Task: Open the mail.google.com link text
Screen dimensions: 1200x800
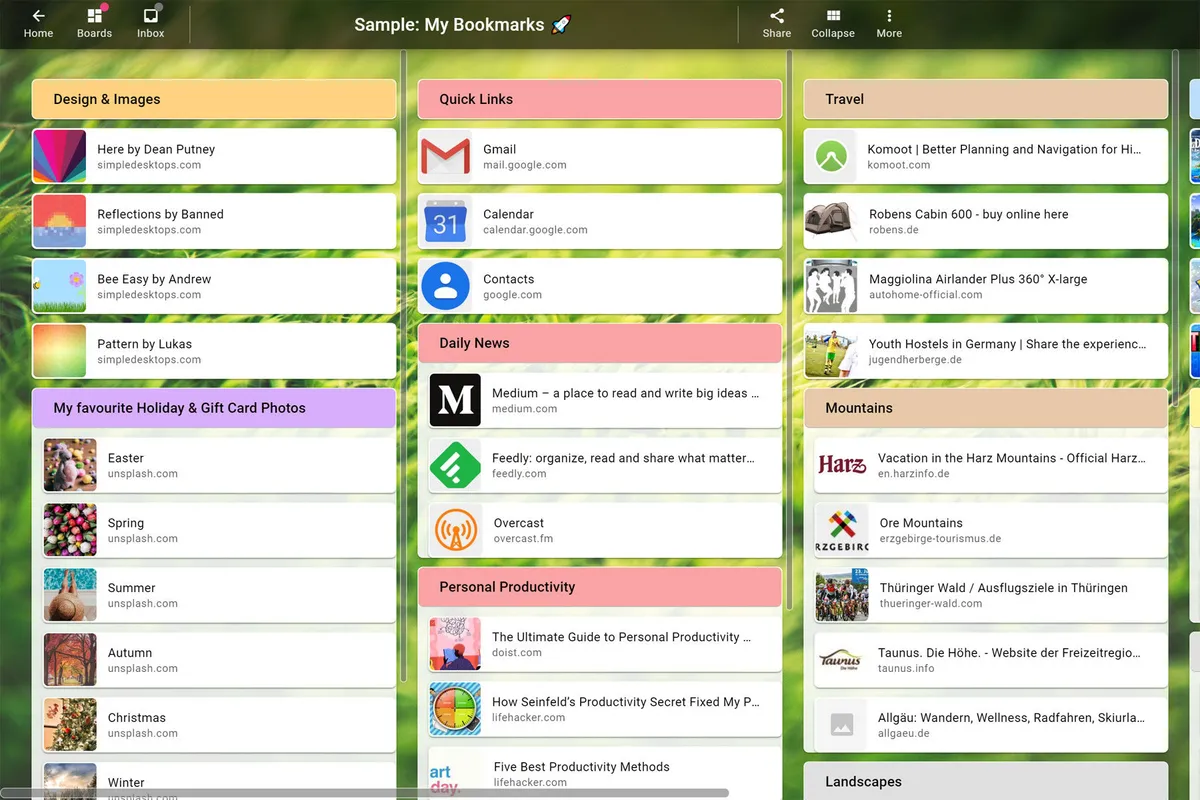Action: tap(525, 165)
